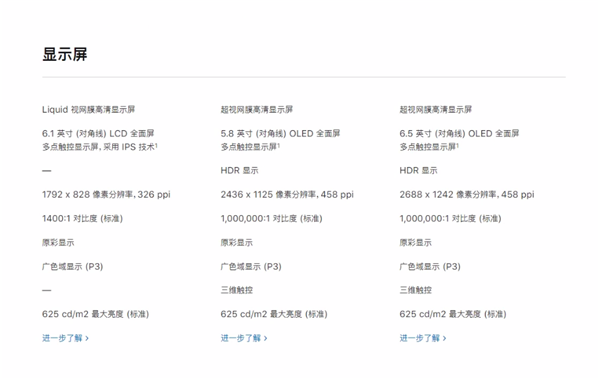
Task: Click 625 cd/m2 最大亮度 in the 5.8 英寸 column
Action: click(261, 314)
